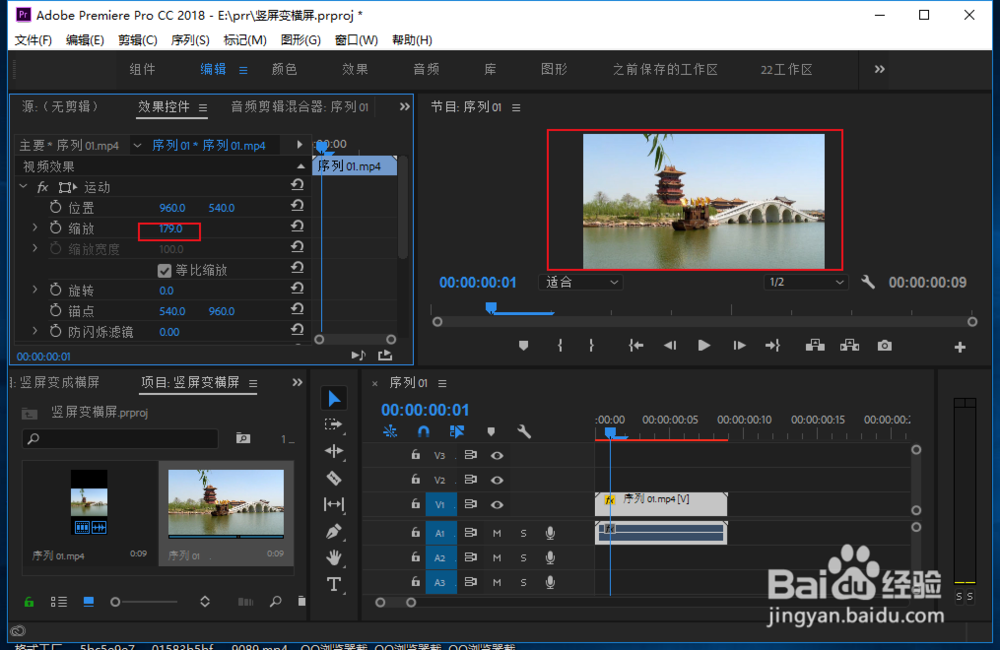Image resolution: width=1000 pixels, height=650 pixels.
Task: Uncheck the 等比缩放 checkbox
Action: pos(164,270)
